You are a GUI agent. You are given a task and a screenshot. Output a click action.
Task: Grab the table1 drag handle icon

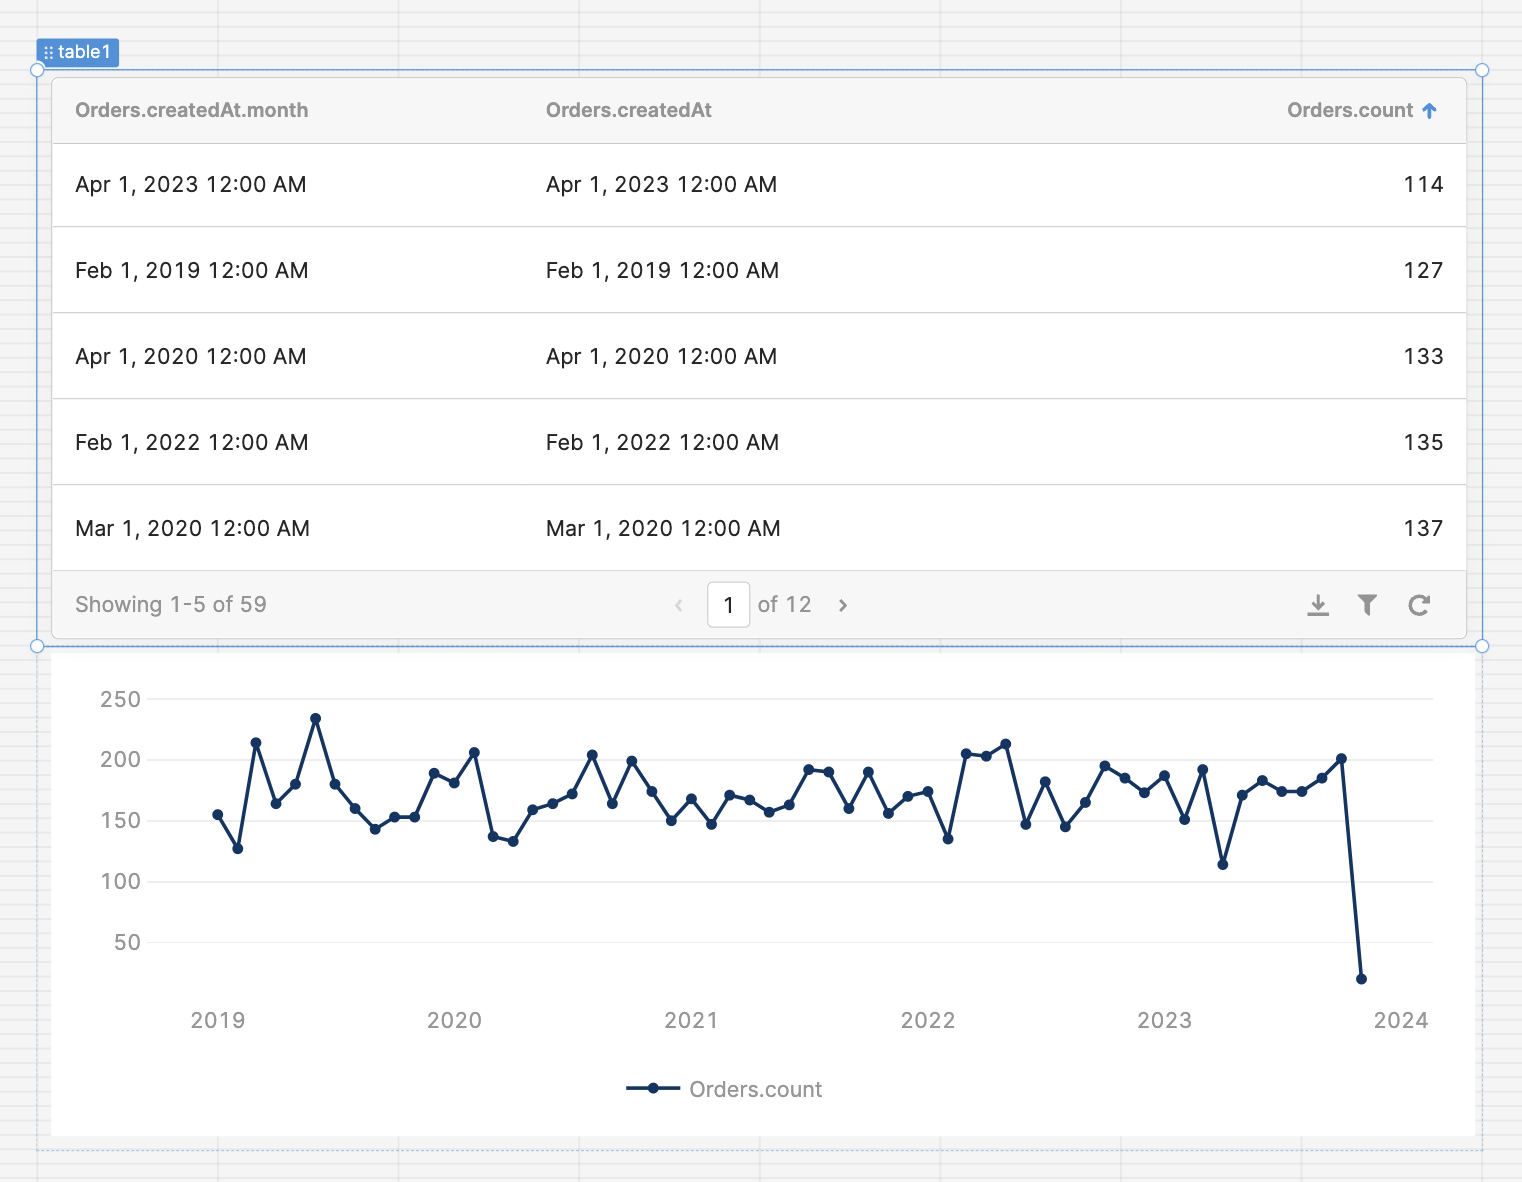[48, 53]
